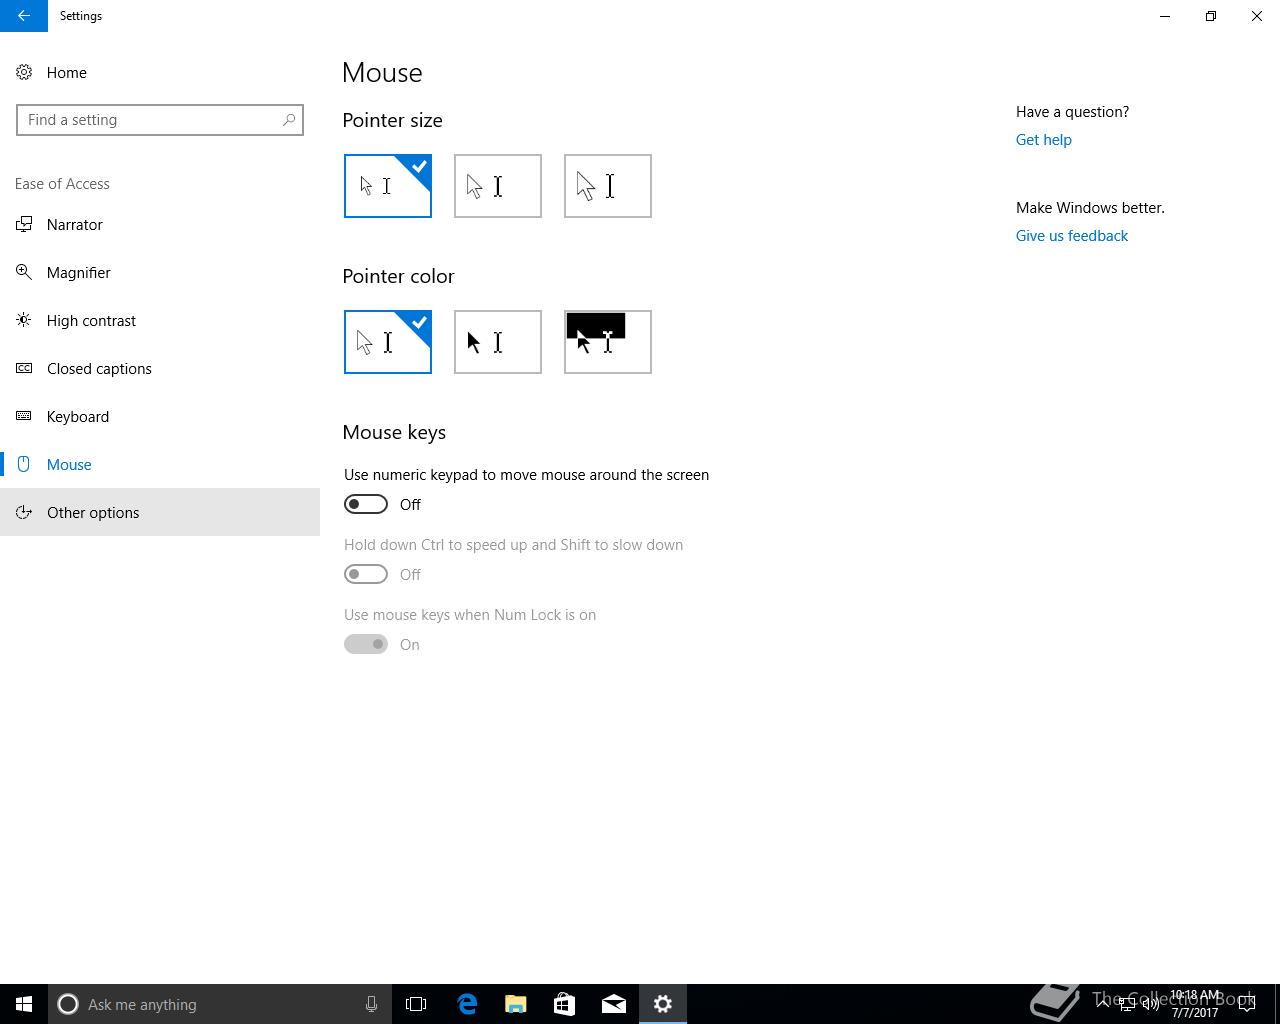This screenshot has height=1024, width=1280.
Task: Open the Windows Start menu
Action: [24, 1004]
